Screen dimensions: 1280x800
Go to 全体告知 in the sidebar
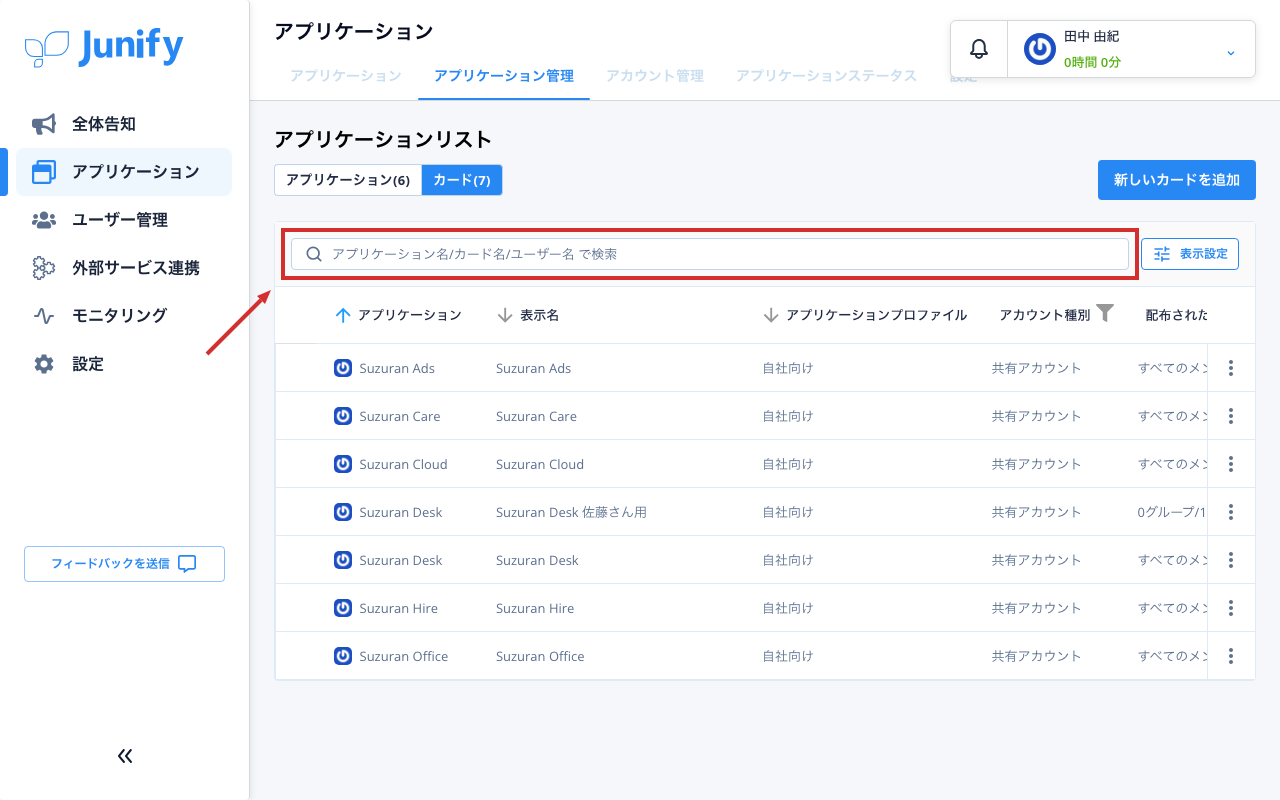tap(124, 124)
